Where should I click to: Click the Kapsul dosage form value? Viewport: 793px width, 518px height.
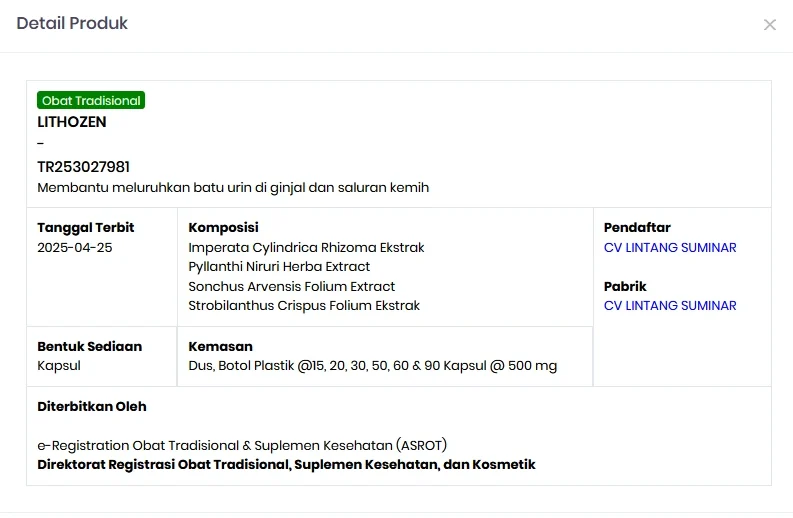tap(59, 366)
